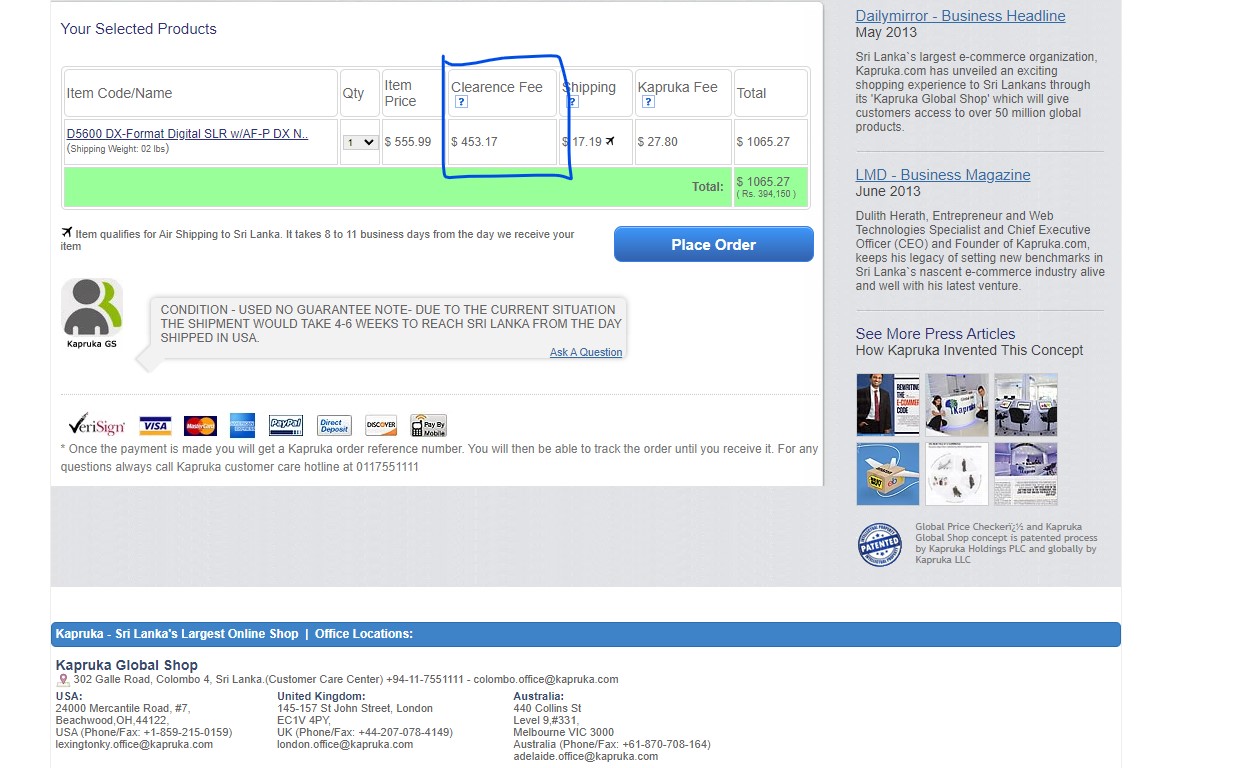Click the Ask A Question link

[586, 352]
